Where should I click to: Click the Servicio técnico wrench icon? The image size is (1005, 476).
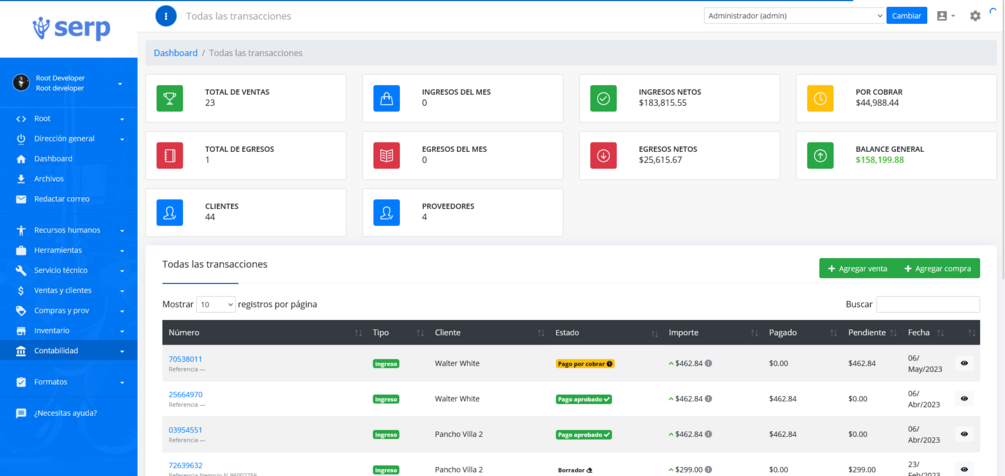click(x=21, y=270)
